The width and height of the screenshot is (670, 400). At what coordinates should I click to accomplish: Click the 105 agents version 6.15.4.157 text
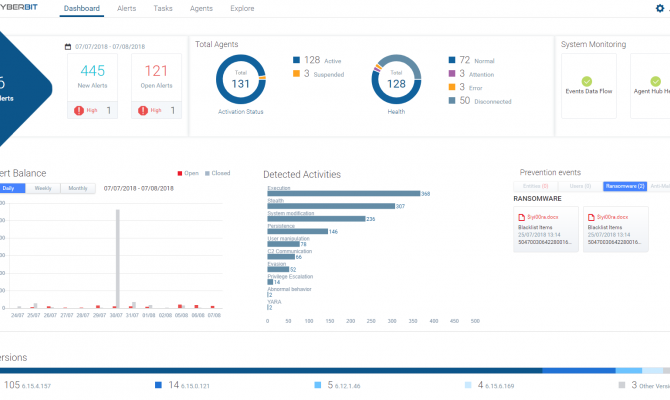pyautogui.click(x=27, y=385)
